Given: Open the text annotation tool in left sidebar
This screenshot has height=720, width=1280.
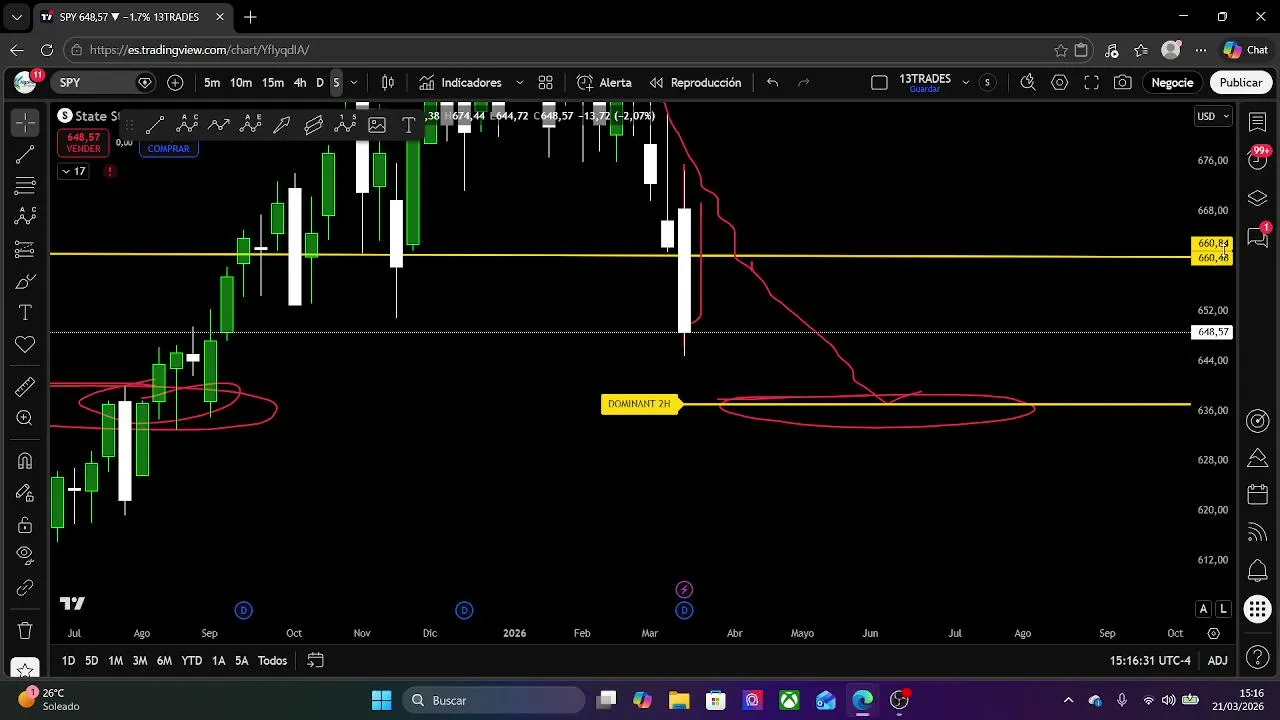Looking at the screenshot, I should click(x=25, y=313).
